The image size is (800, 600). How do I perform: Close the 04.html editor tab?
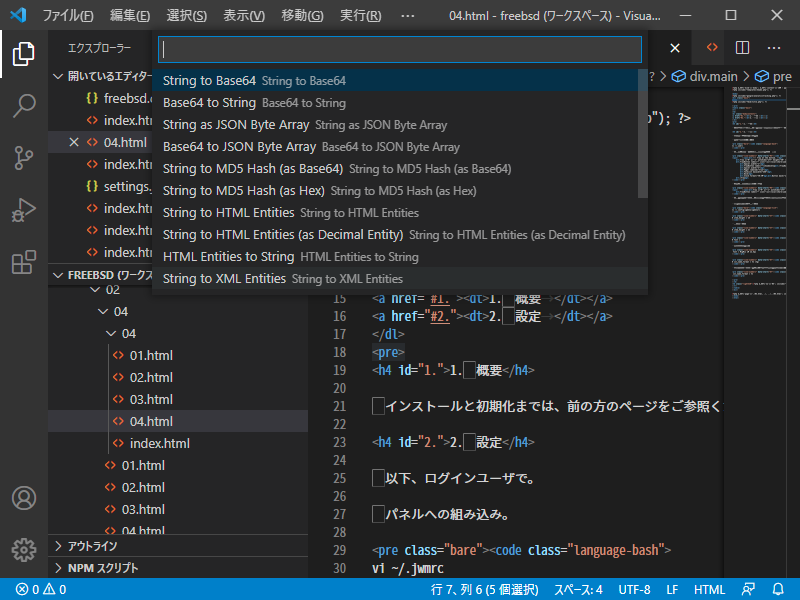[674, 48]
